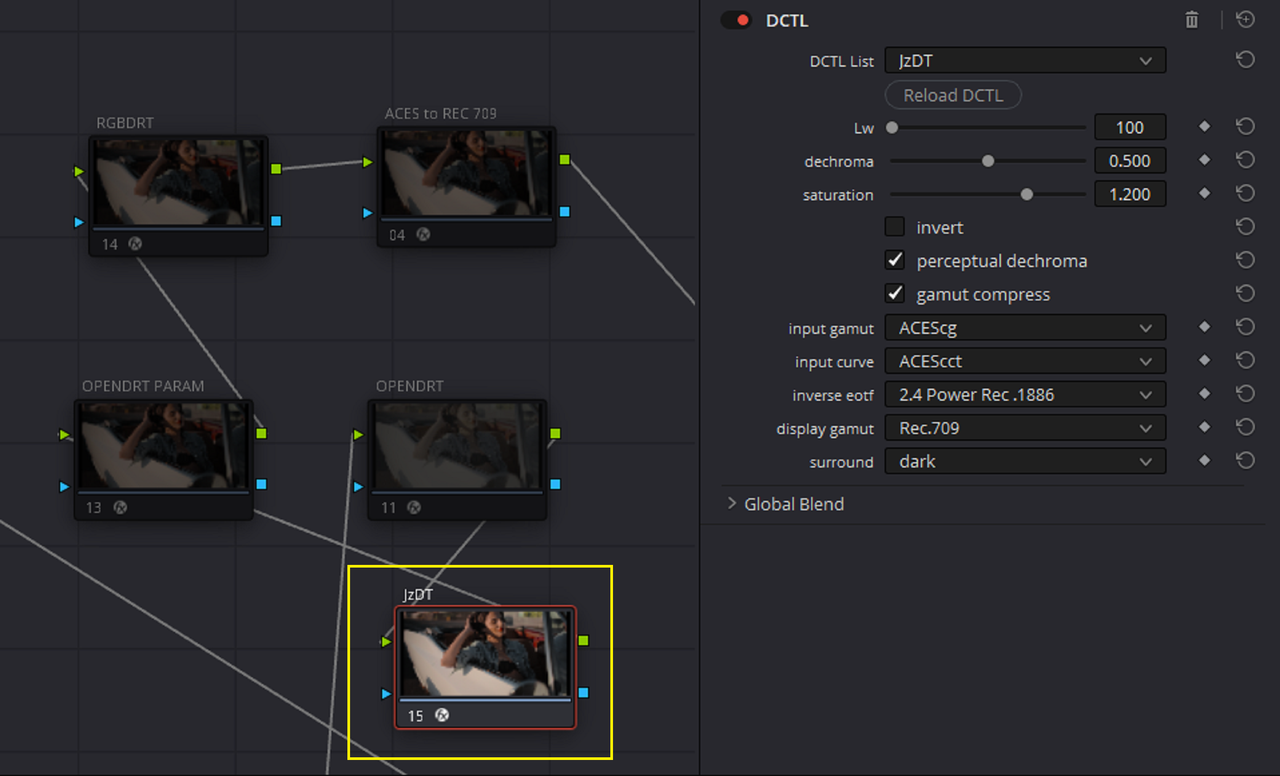Reset the display gamut setting

coord(1245,427)
